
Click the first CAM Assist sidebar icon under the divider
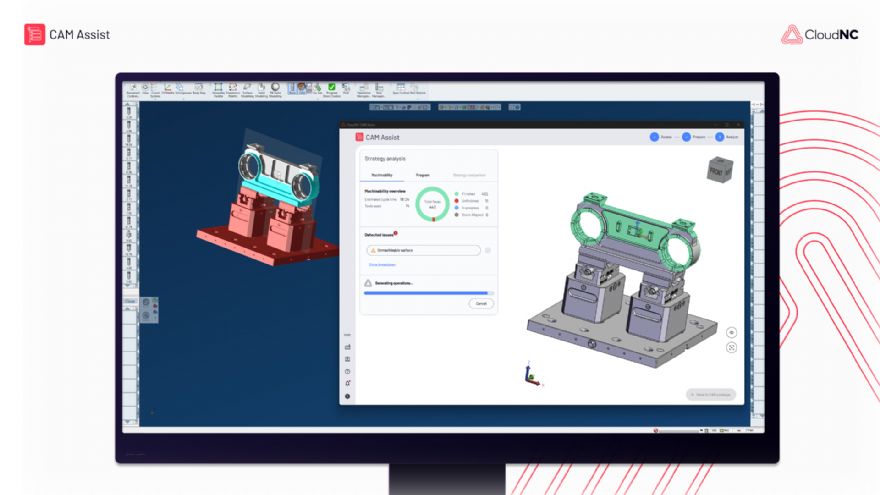(x=347, y=347)
